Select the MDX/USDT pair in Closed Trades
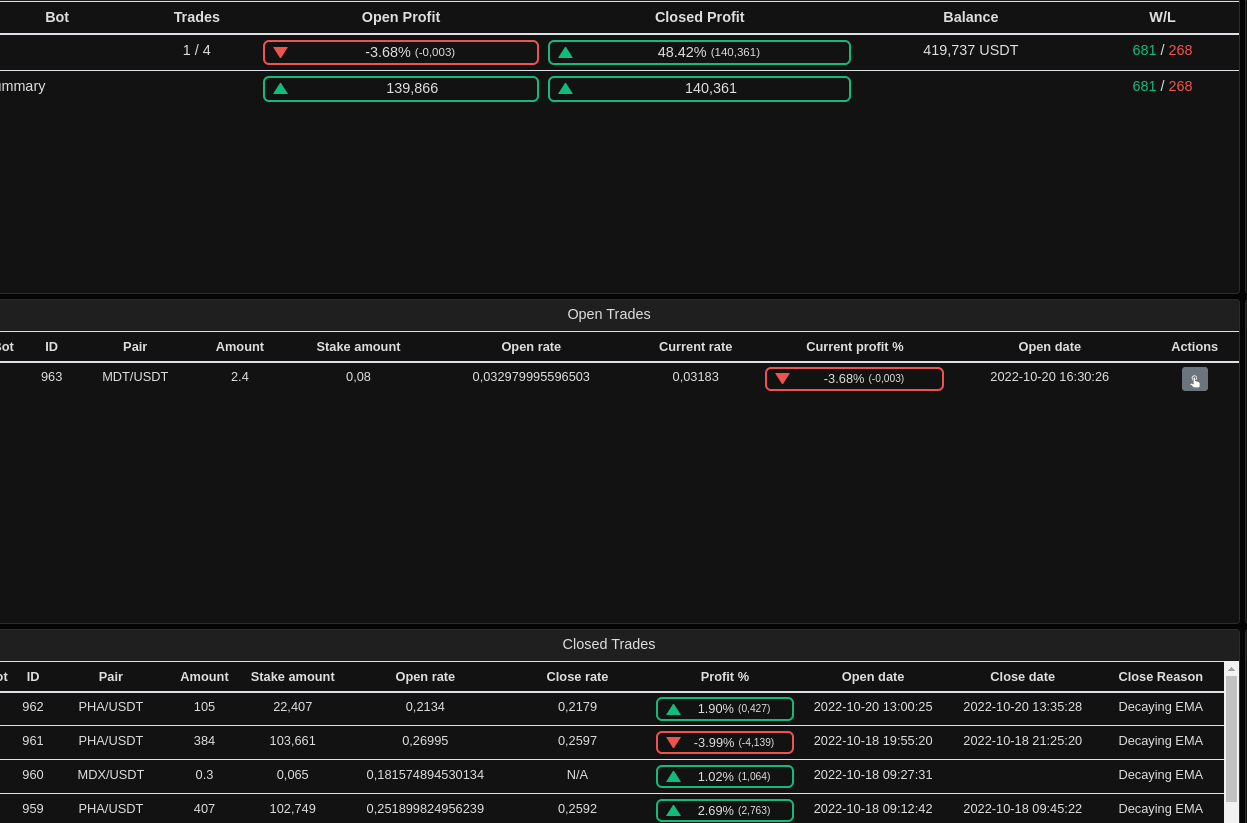The image size is (1247, 823). coord(111,775)
